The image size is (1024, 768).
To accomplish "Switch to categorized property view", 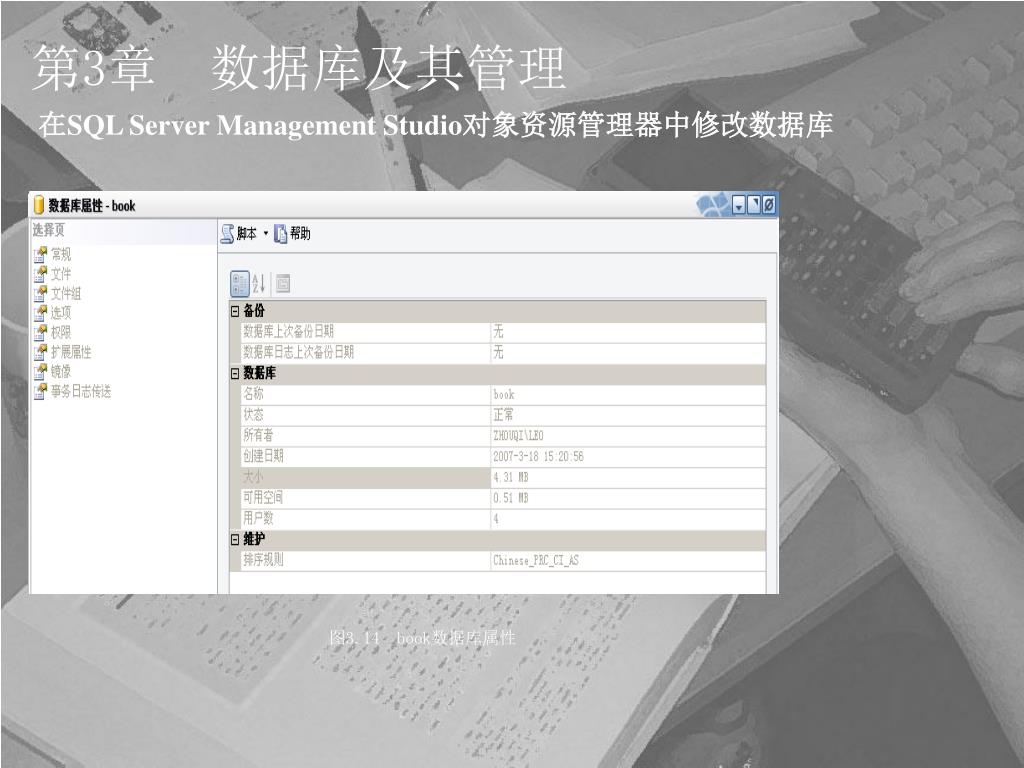I will (x=240, y=284).
